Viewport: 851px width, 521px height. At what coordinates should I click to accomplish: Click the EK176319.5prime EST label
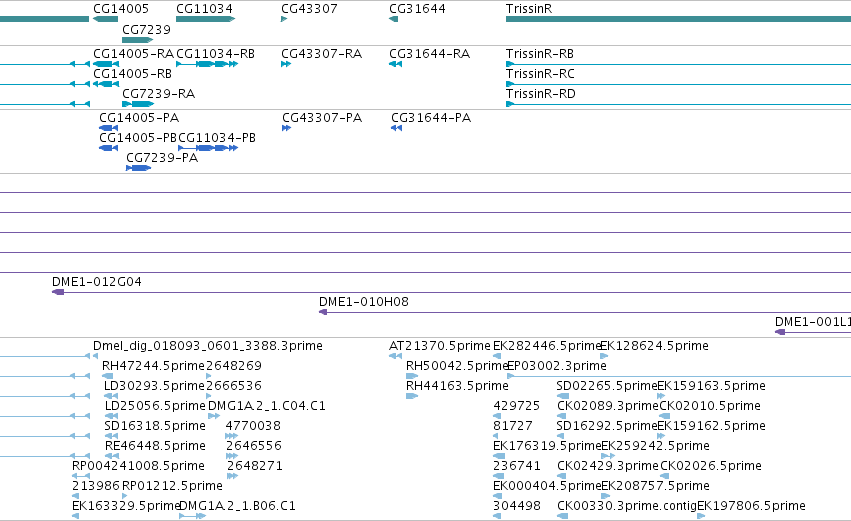click(547, 446)
